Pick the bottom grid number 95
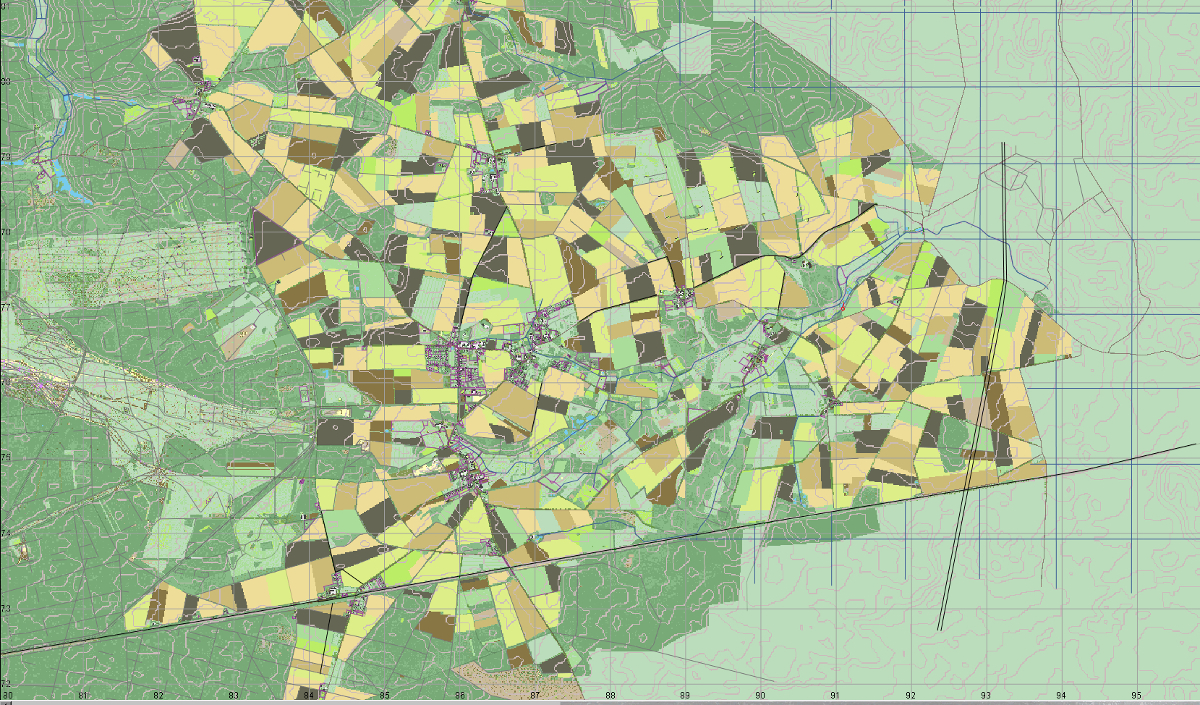 [x=1136, y=695]
